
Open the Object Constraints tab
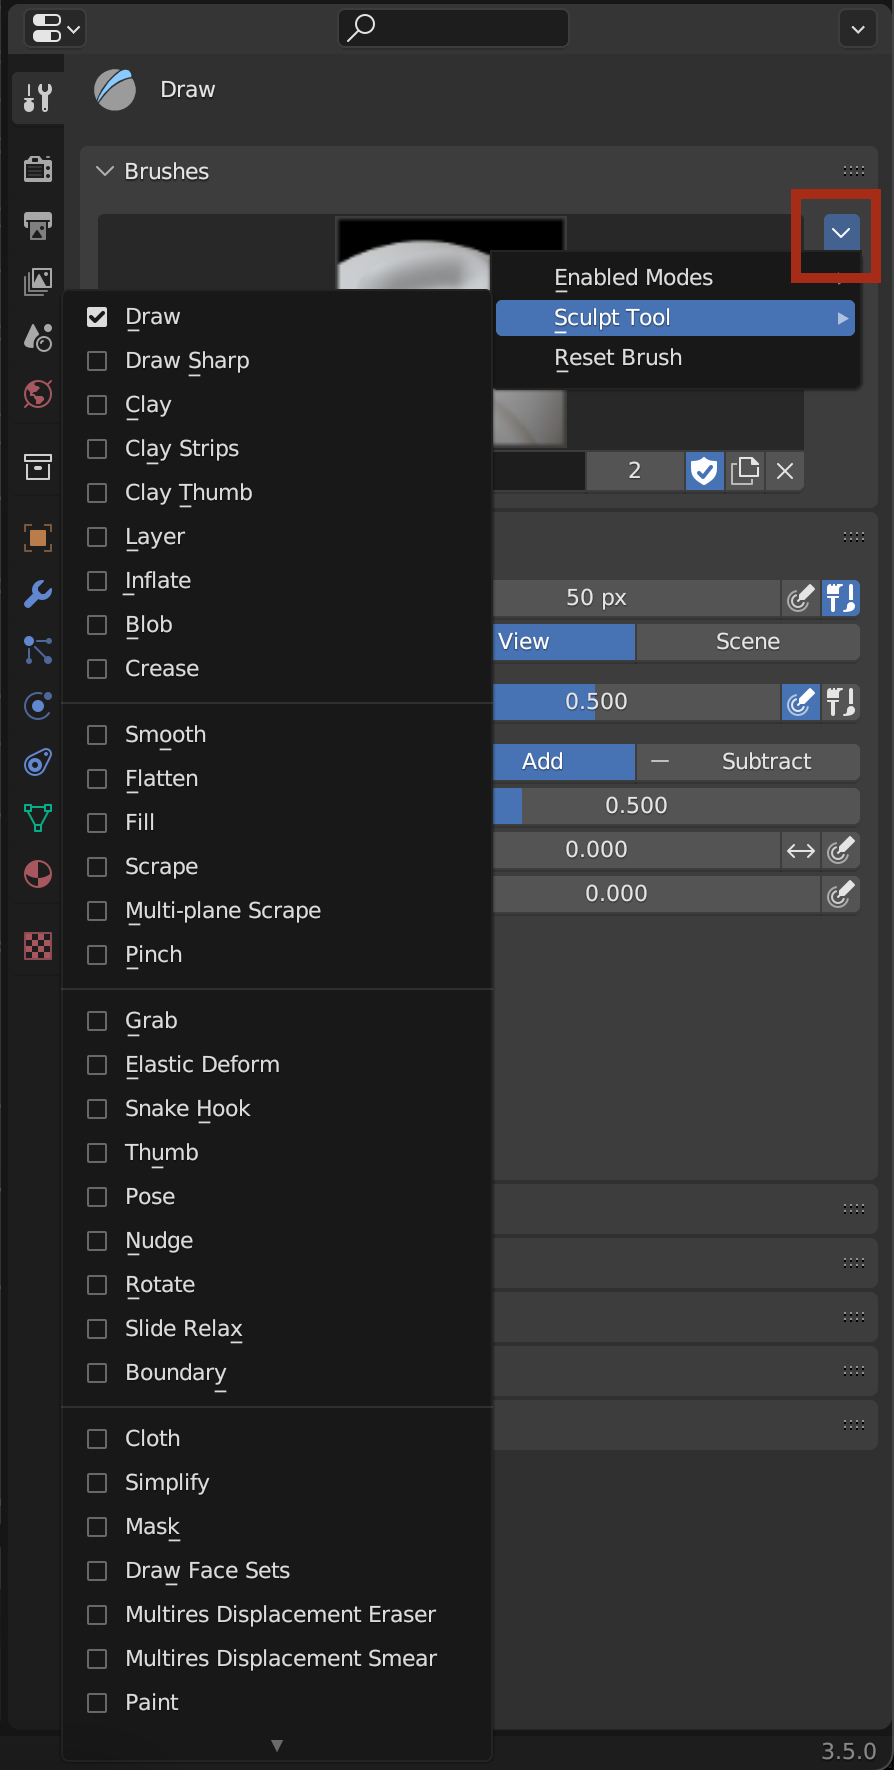[x=38, y=762]
